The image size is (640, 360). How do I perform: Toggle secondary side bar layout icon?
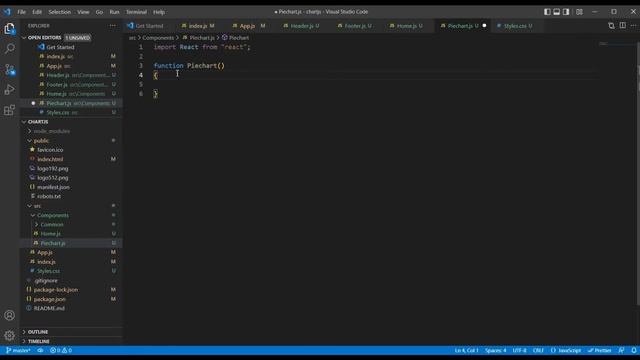click(x=566, y=12)
